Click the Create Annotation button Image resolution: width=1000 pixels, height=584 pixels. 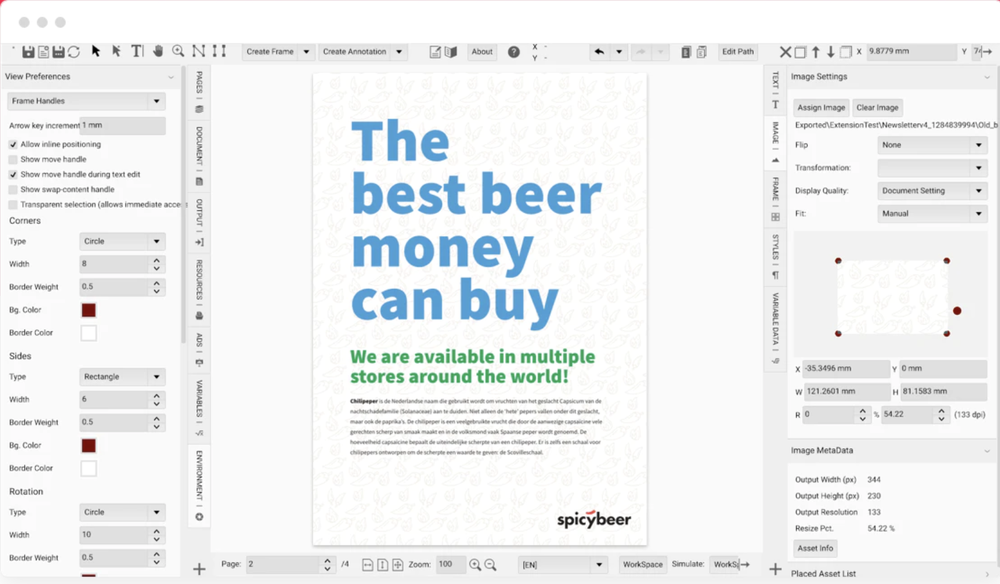(354, 52)
